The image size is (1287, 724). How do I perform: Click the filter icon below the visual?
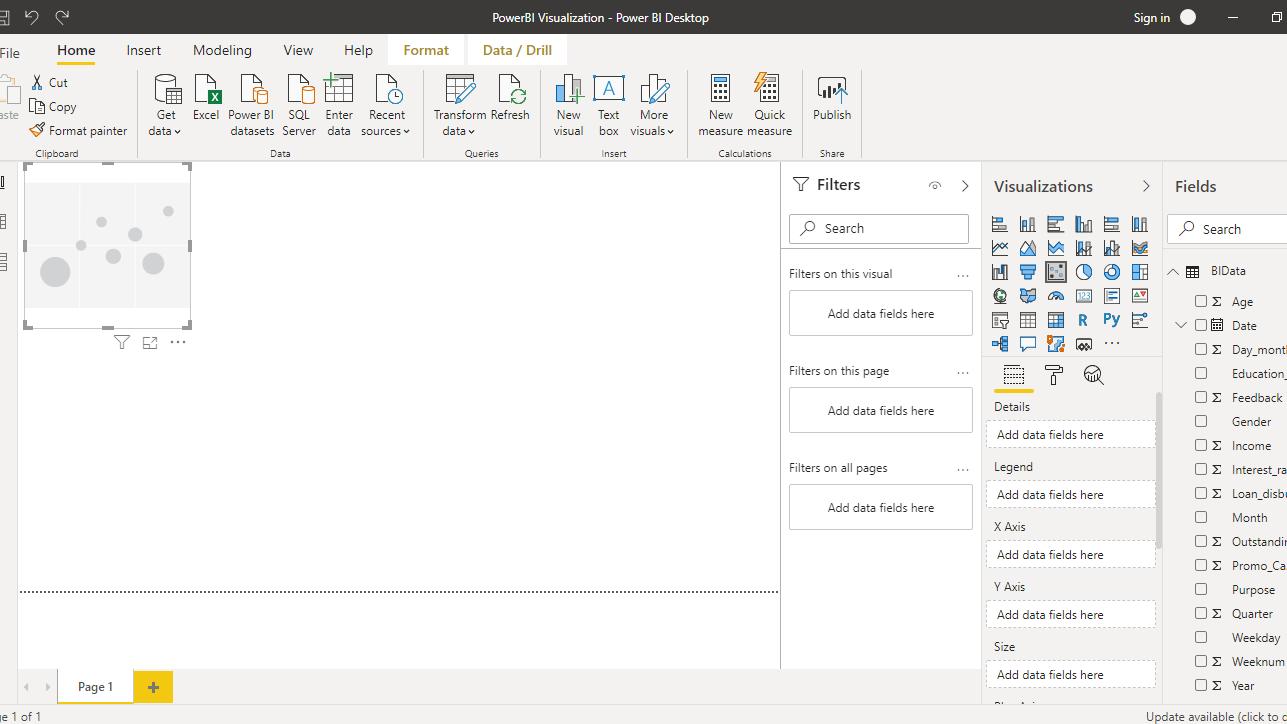122,343
